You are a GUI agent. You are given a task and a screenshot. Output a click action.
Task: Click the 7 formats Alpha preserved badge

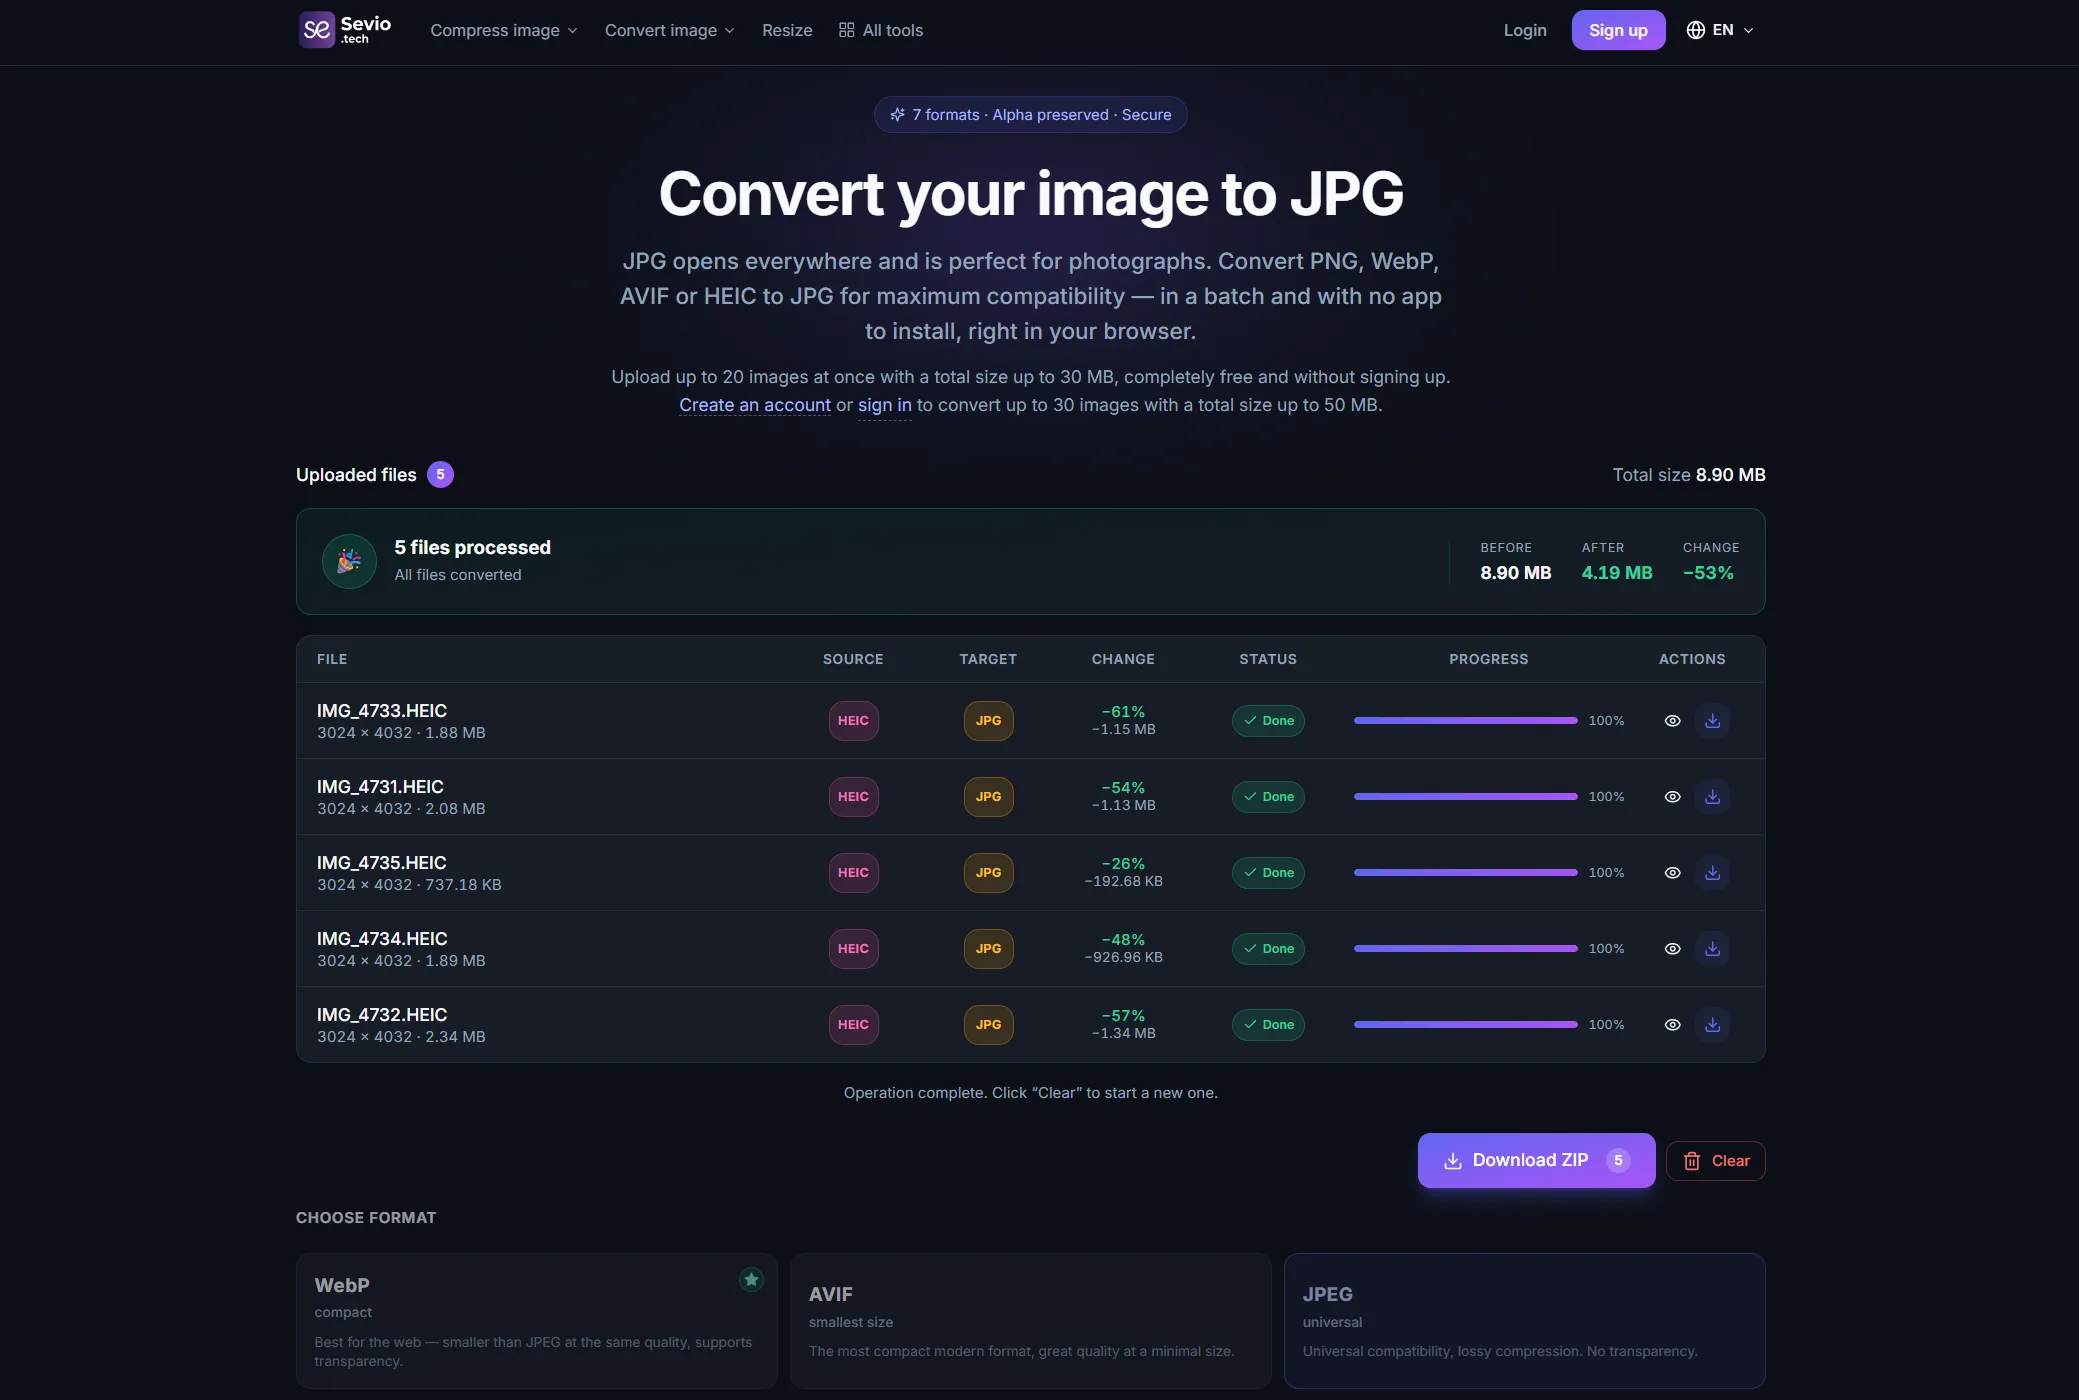(1030, 115)
